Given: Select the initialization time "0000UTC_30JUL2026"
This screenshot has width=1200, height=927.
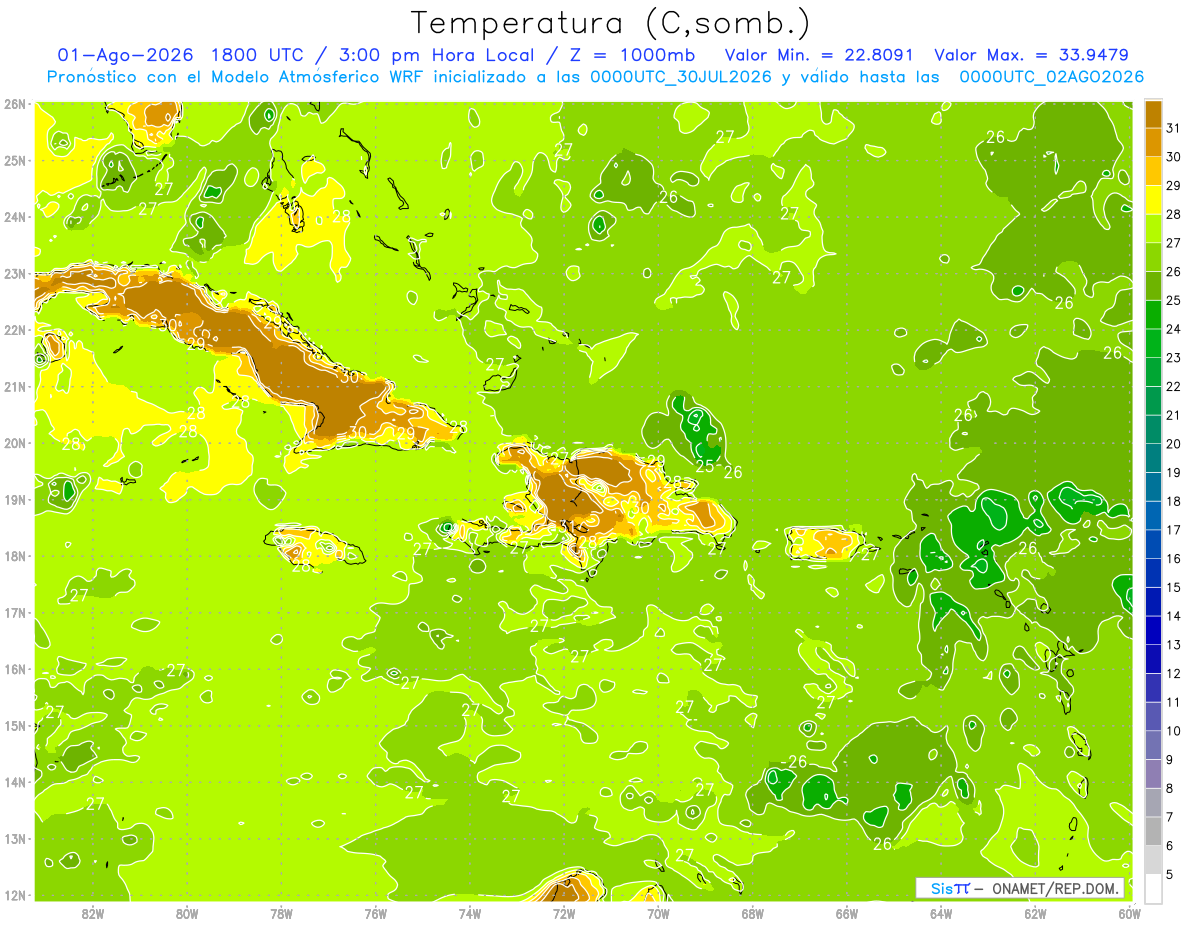Looking at the screenshot, I should pyautogui.click(x=681, y=77).
